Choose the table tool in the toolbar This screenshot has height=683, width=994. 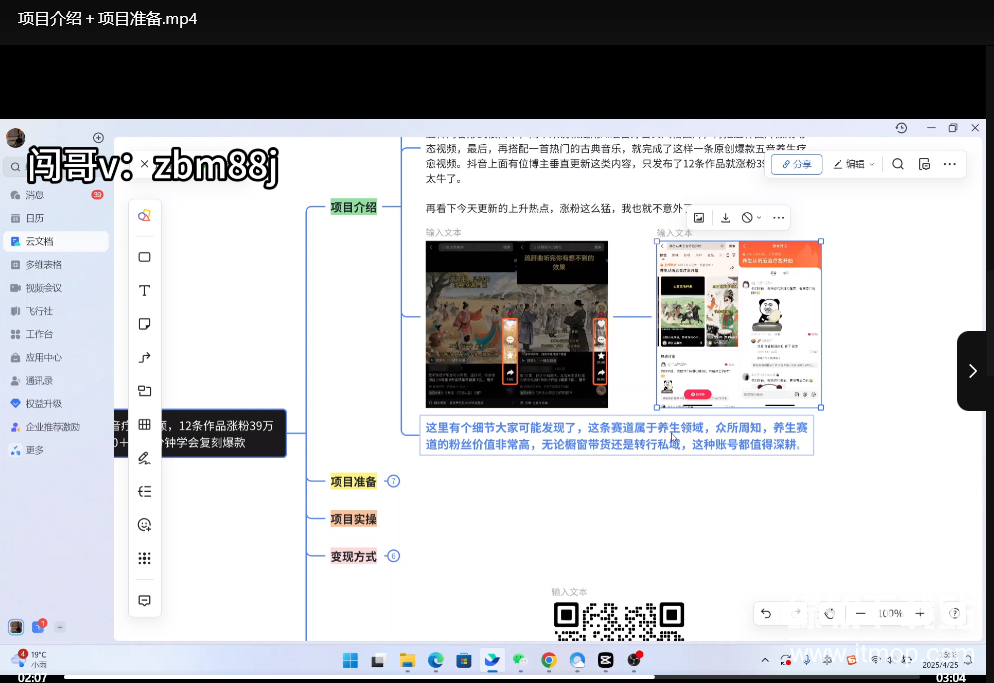click(x=145, y=425)
